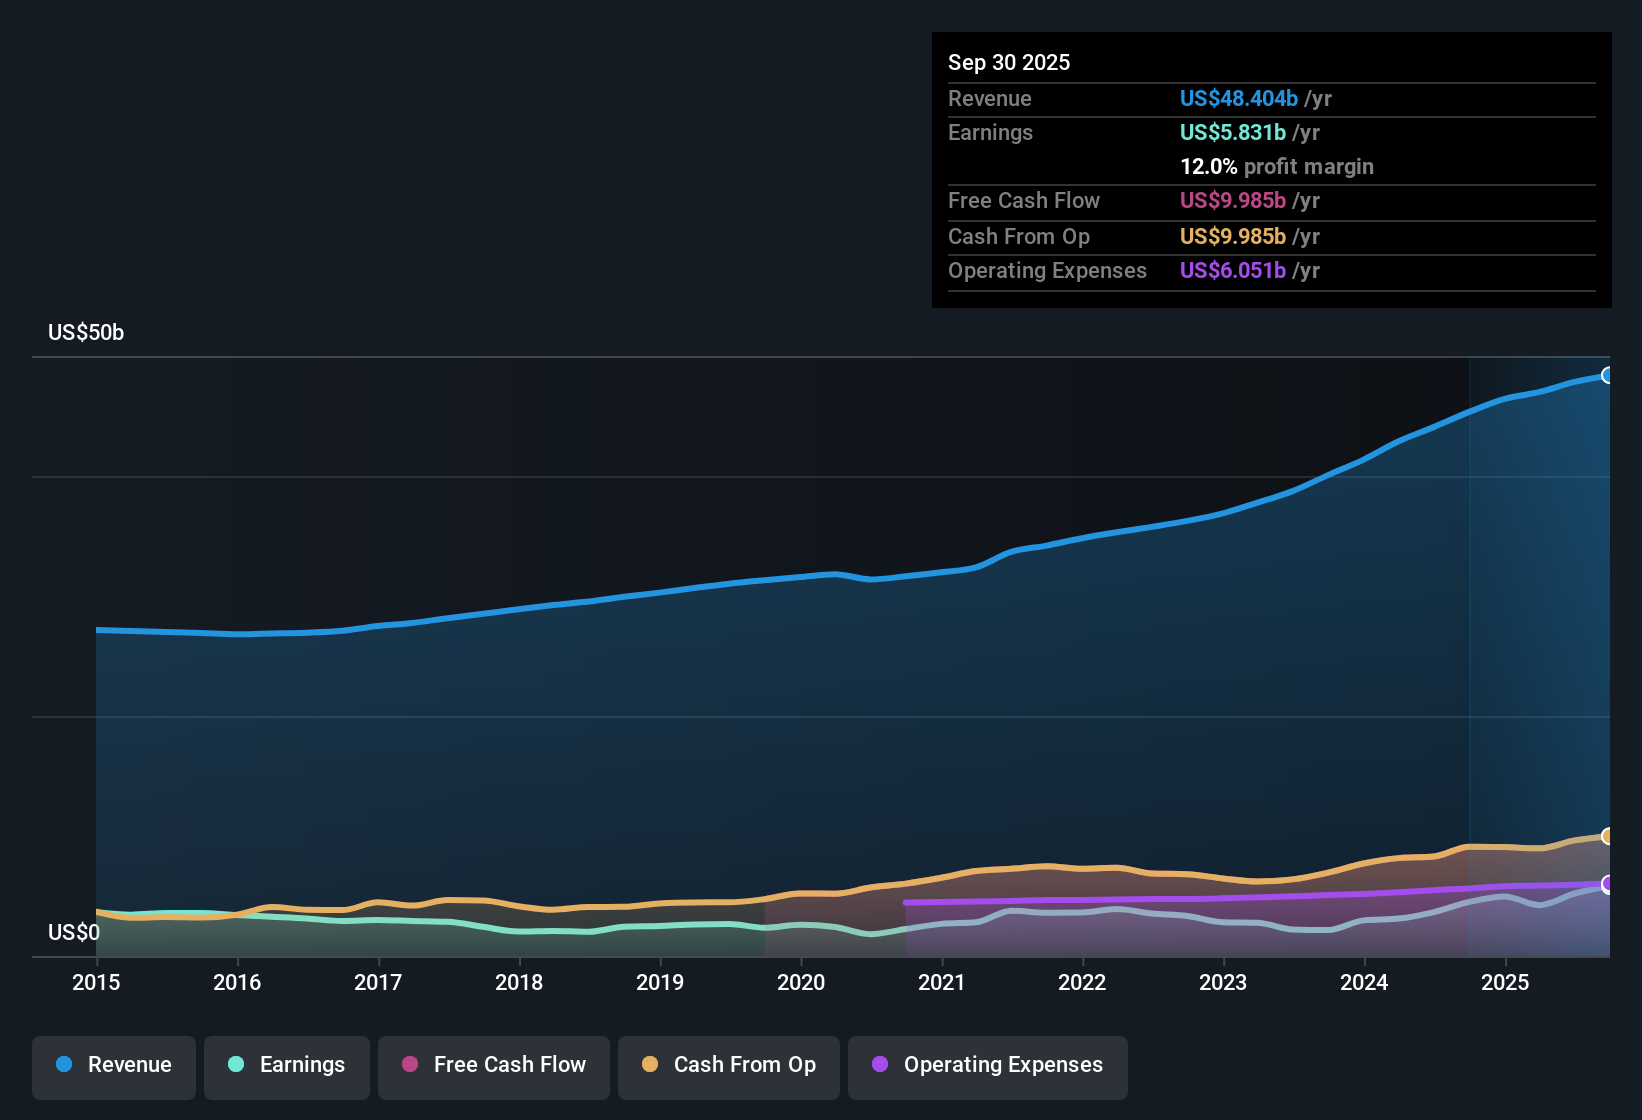The width and height of the screenshot is (1642, 1120).
Task: Click the Sep 30 2025 tooltip header
Action: tap(1009, 62)
